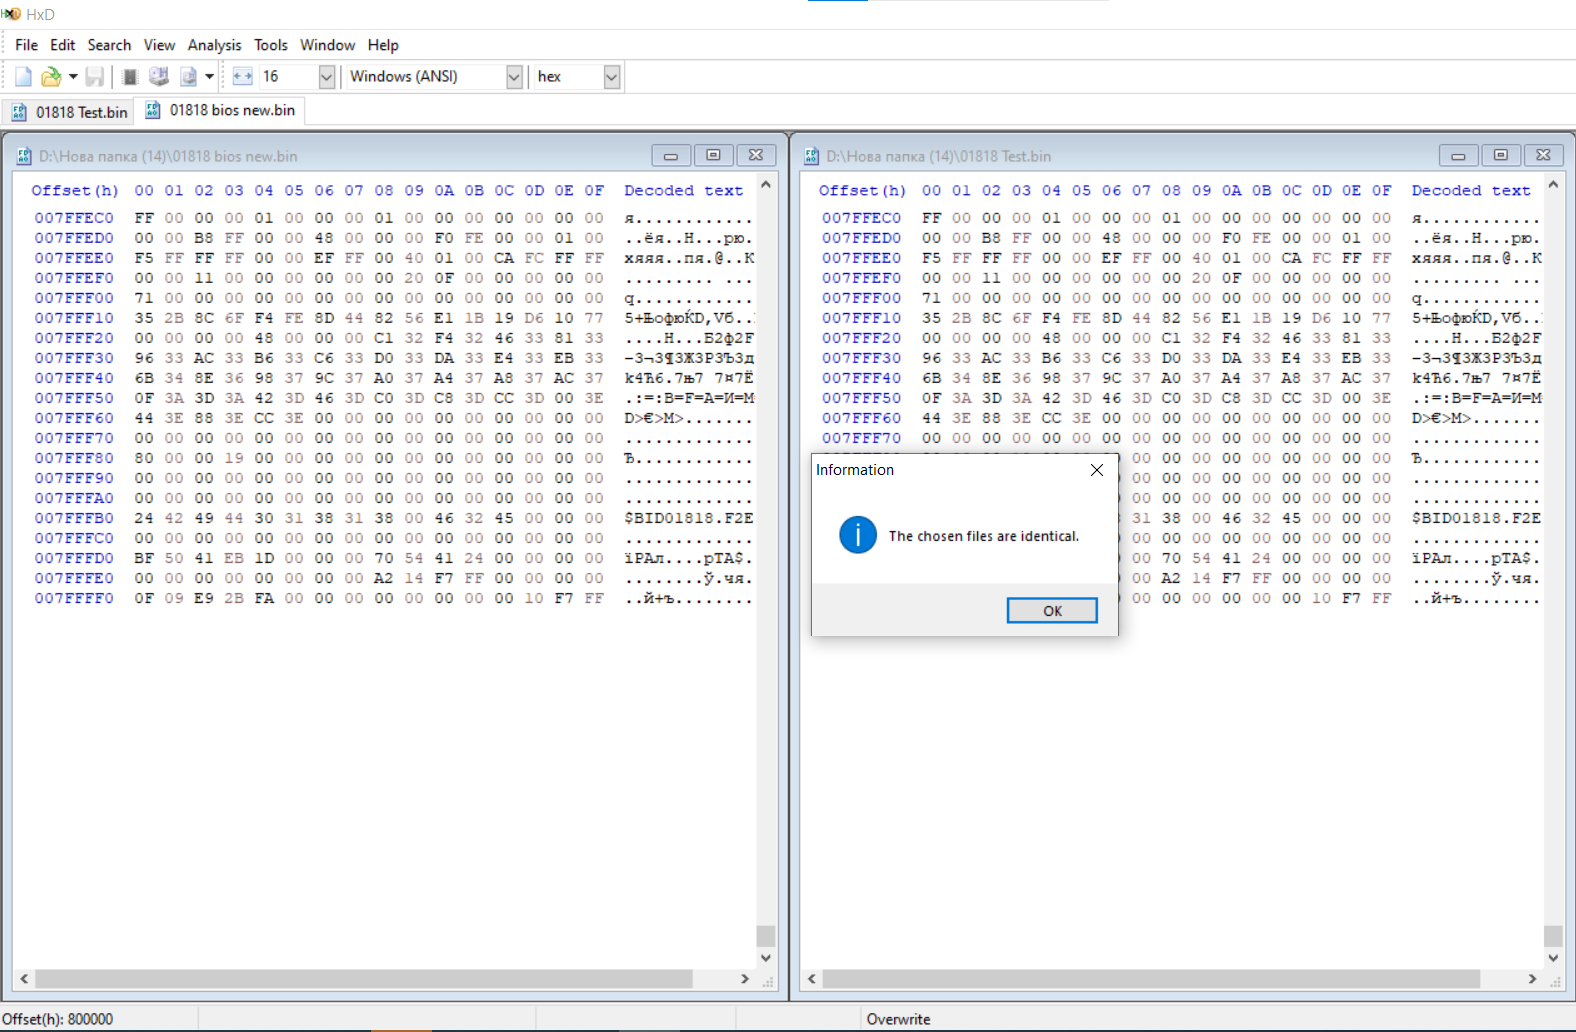Click the down arrow of Test.bin vertical scrollbar
Viewport: 1576px width, 1032px height.
pyautogui.click(x=1553, y=958)
